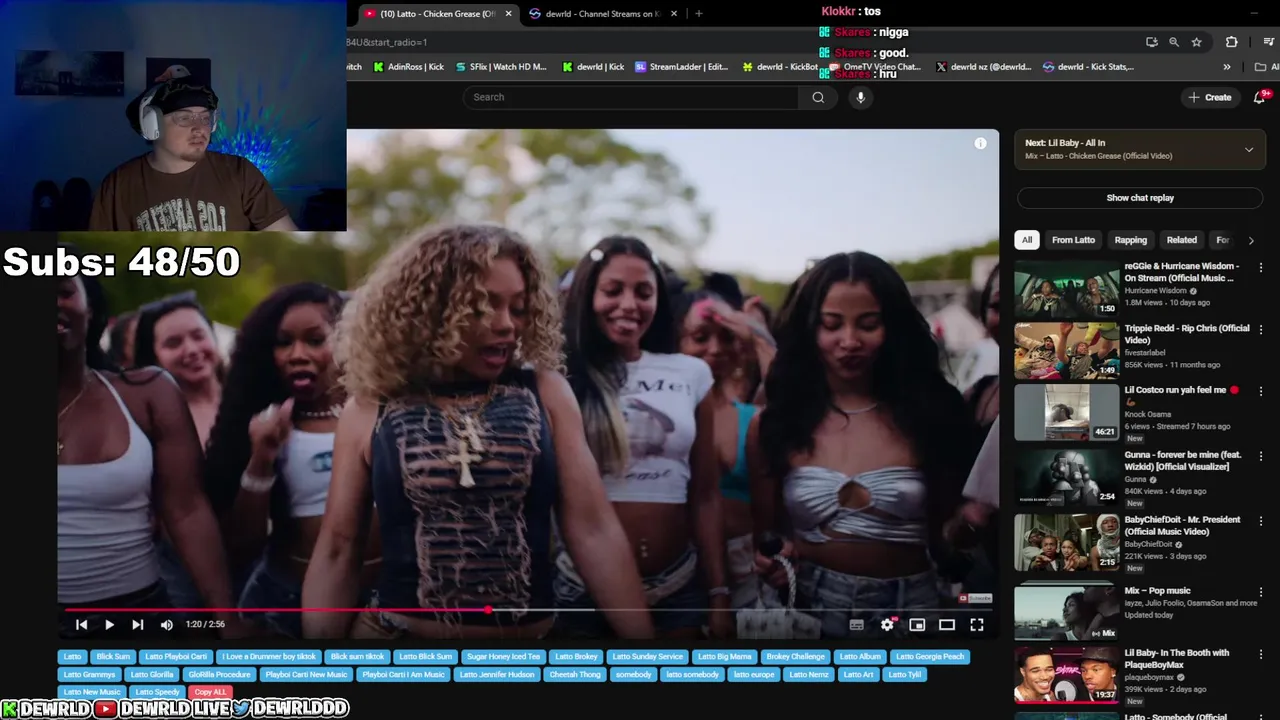1280x720 pixels.
Task: Open the browser extensions puzzle icon
Action: tap(1231, 42)
